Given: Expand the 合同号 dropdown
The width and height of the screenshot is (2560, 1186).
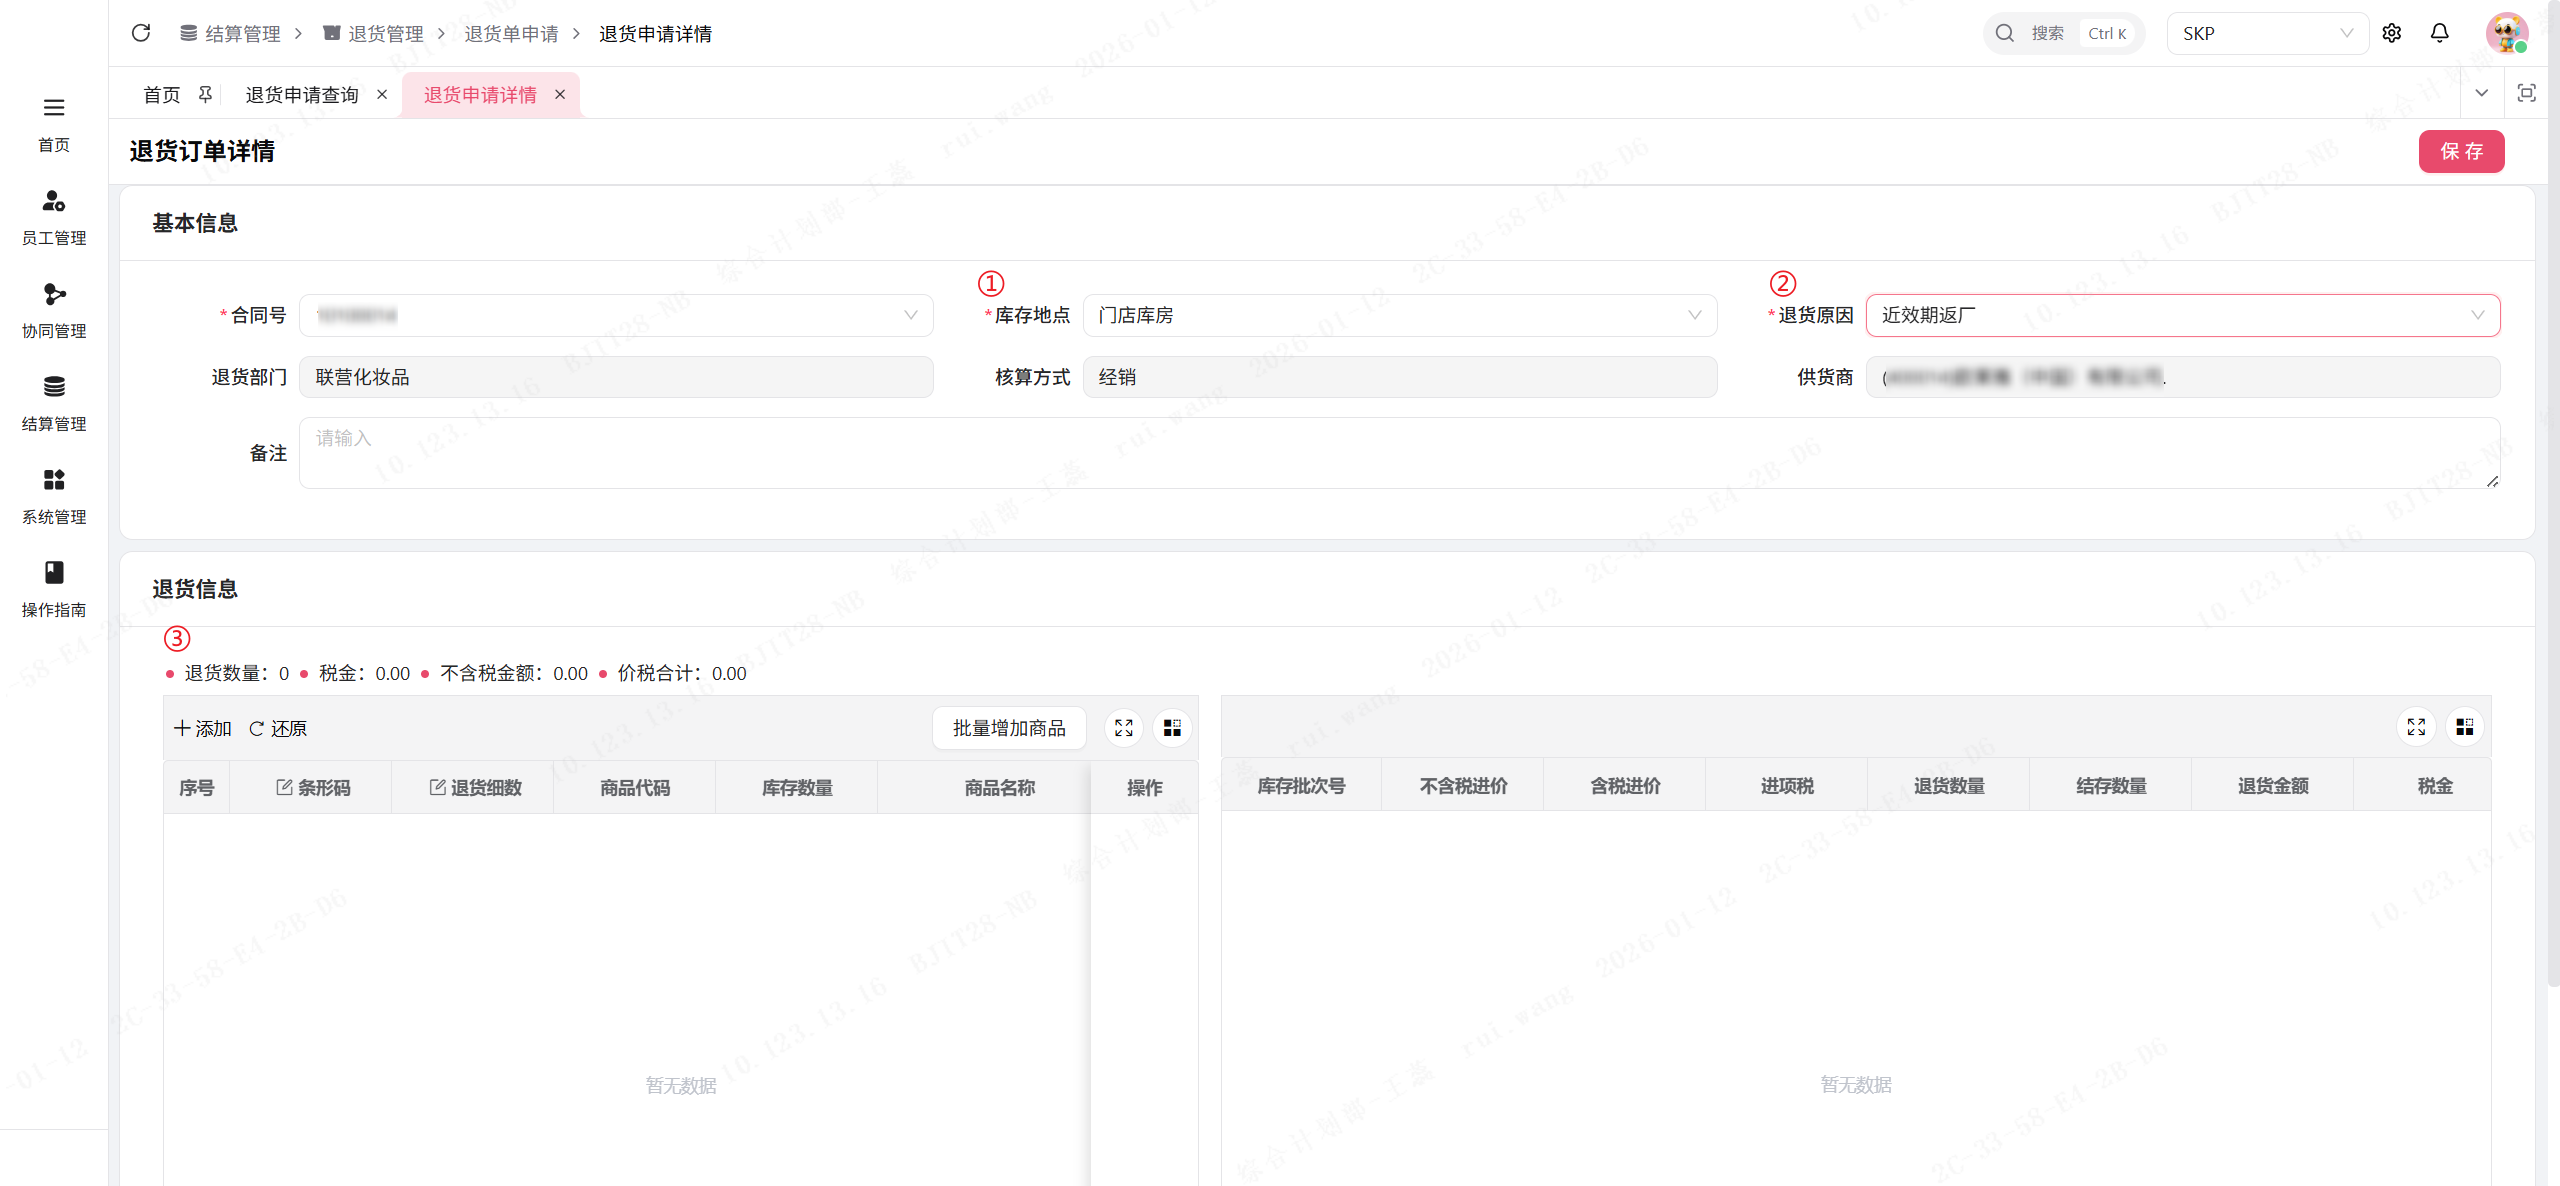Looking at the screenshot, I should coord(615,315).
